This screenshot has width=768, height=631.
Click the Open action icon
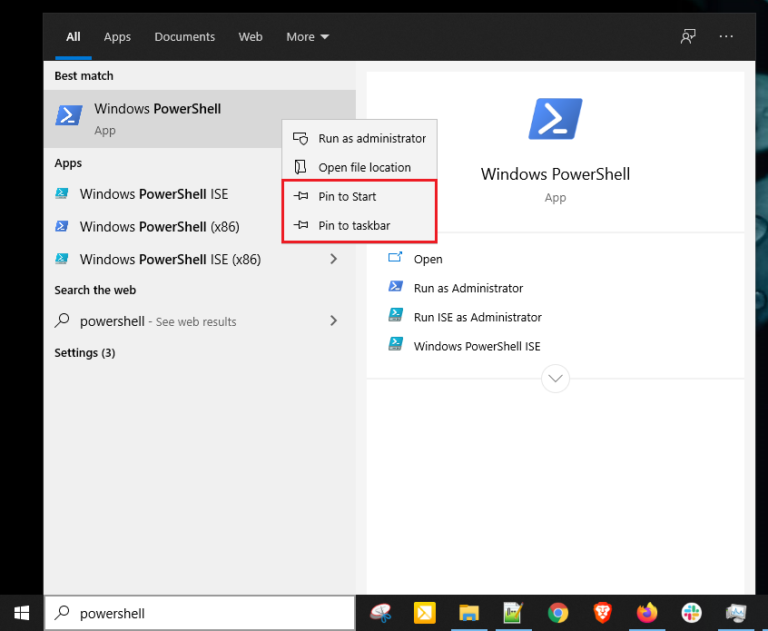pyautogui.click(x=395, y=257)
